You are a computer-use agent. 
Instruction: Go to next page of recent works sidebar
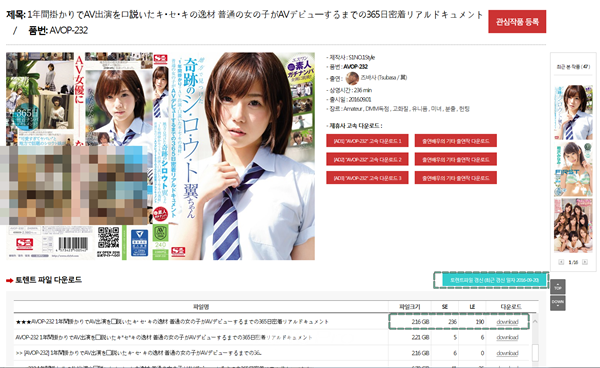pyautogui.click(x=585, y=262)
